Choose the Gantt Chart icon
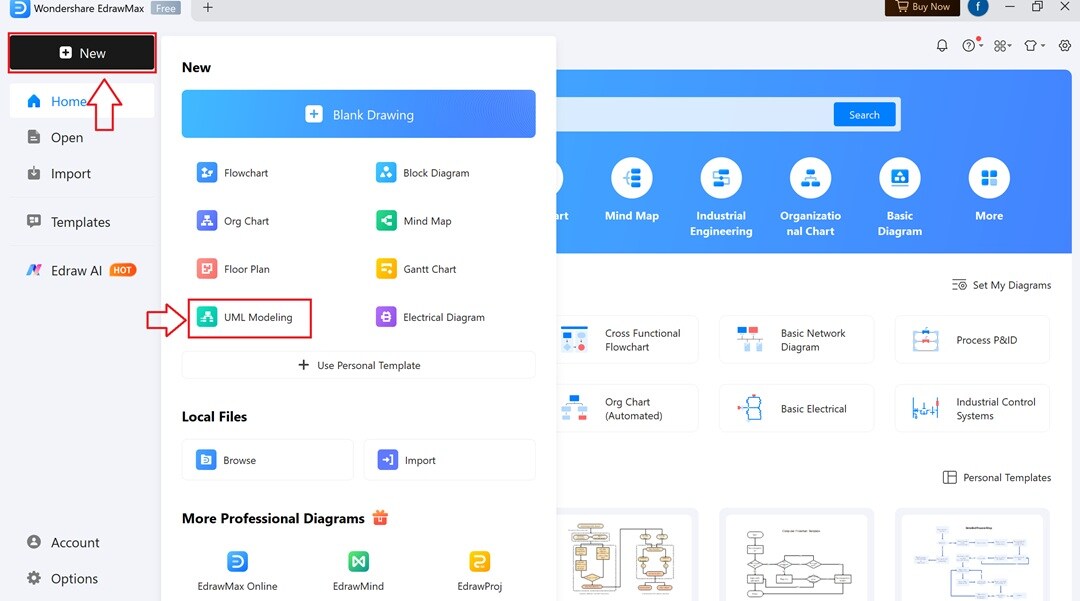The image size is (1080, 601). [386, 268]
